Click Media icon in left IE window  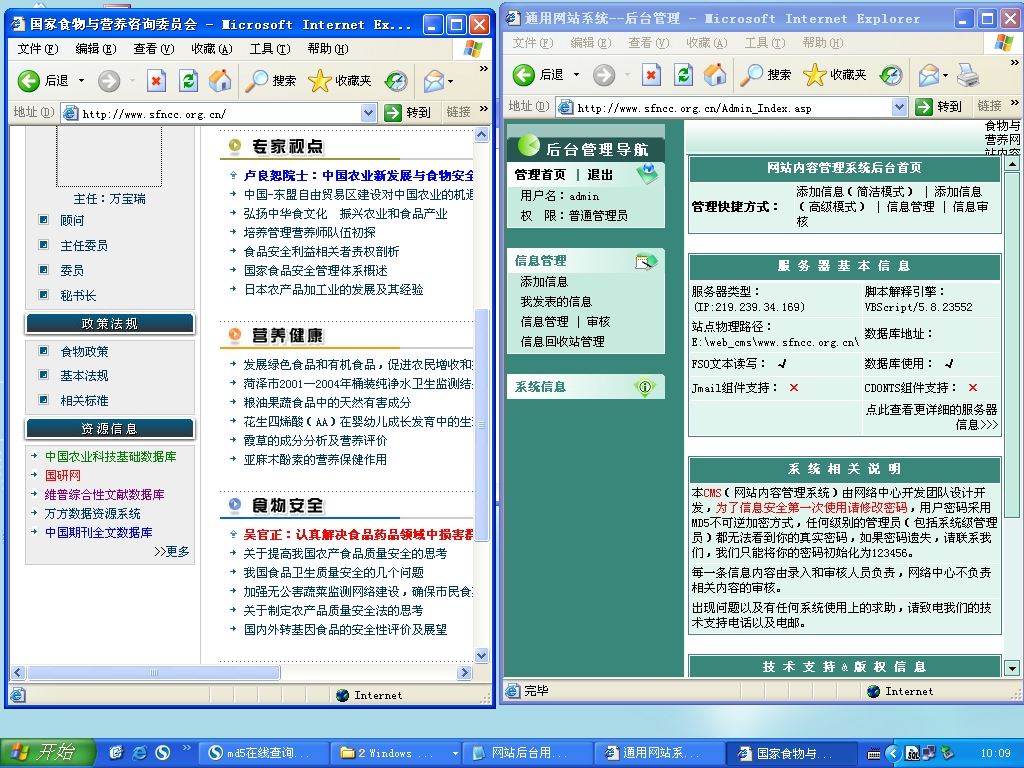coord(396,81)
